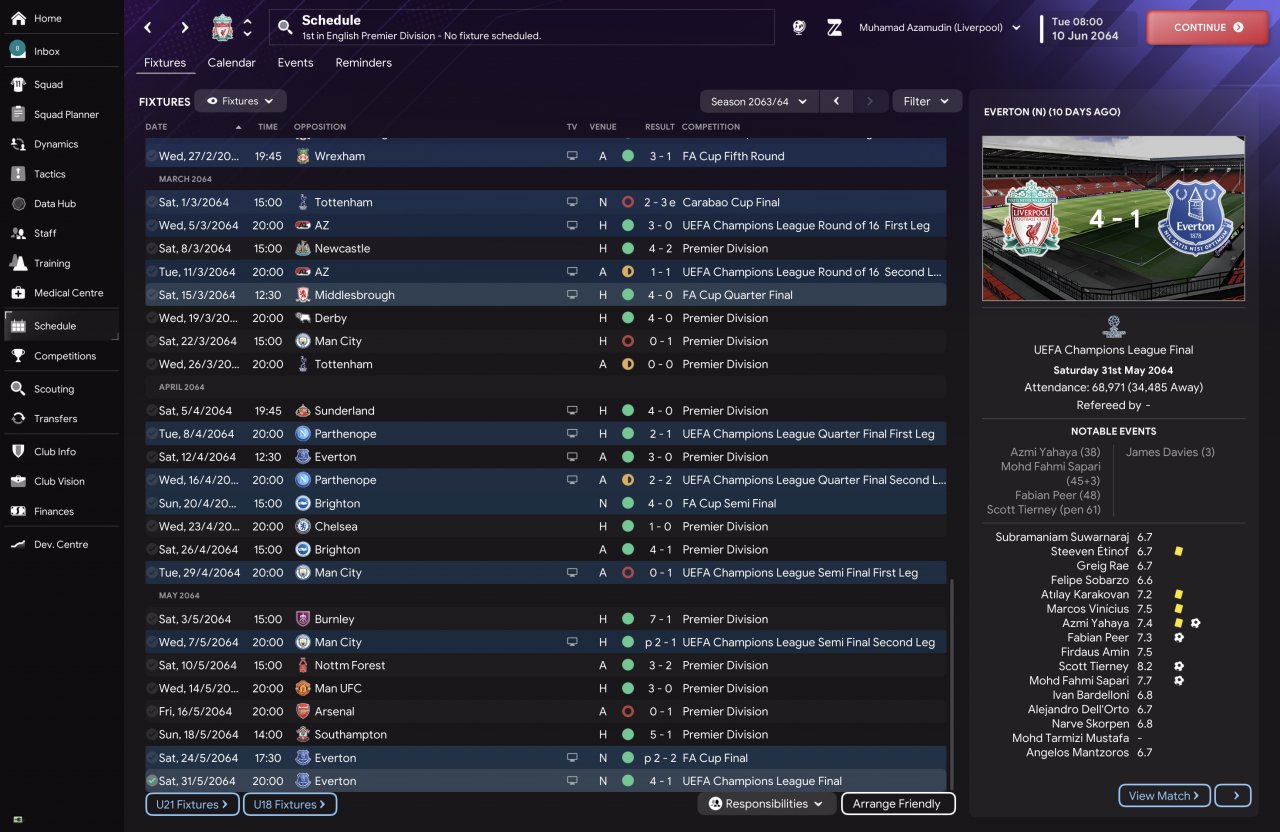Expand the Responsibilities dropdown
1280x832 pixels.
[x=766, y=804]
